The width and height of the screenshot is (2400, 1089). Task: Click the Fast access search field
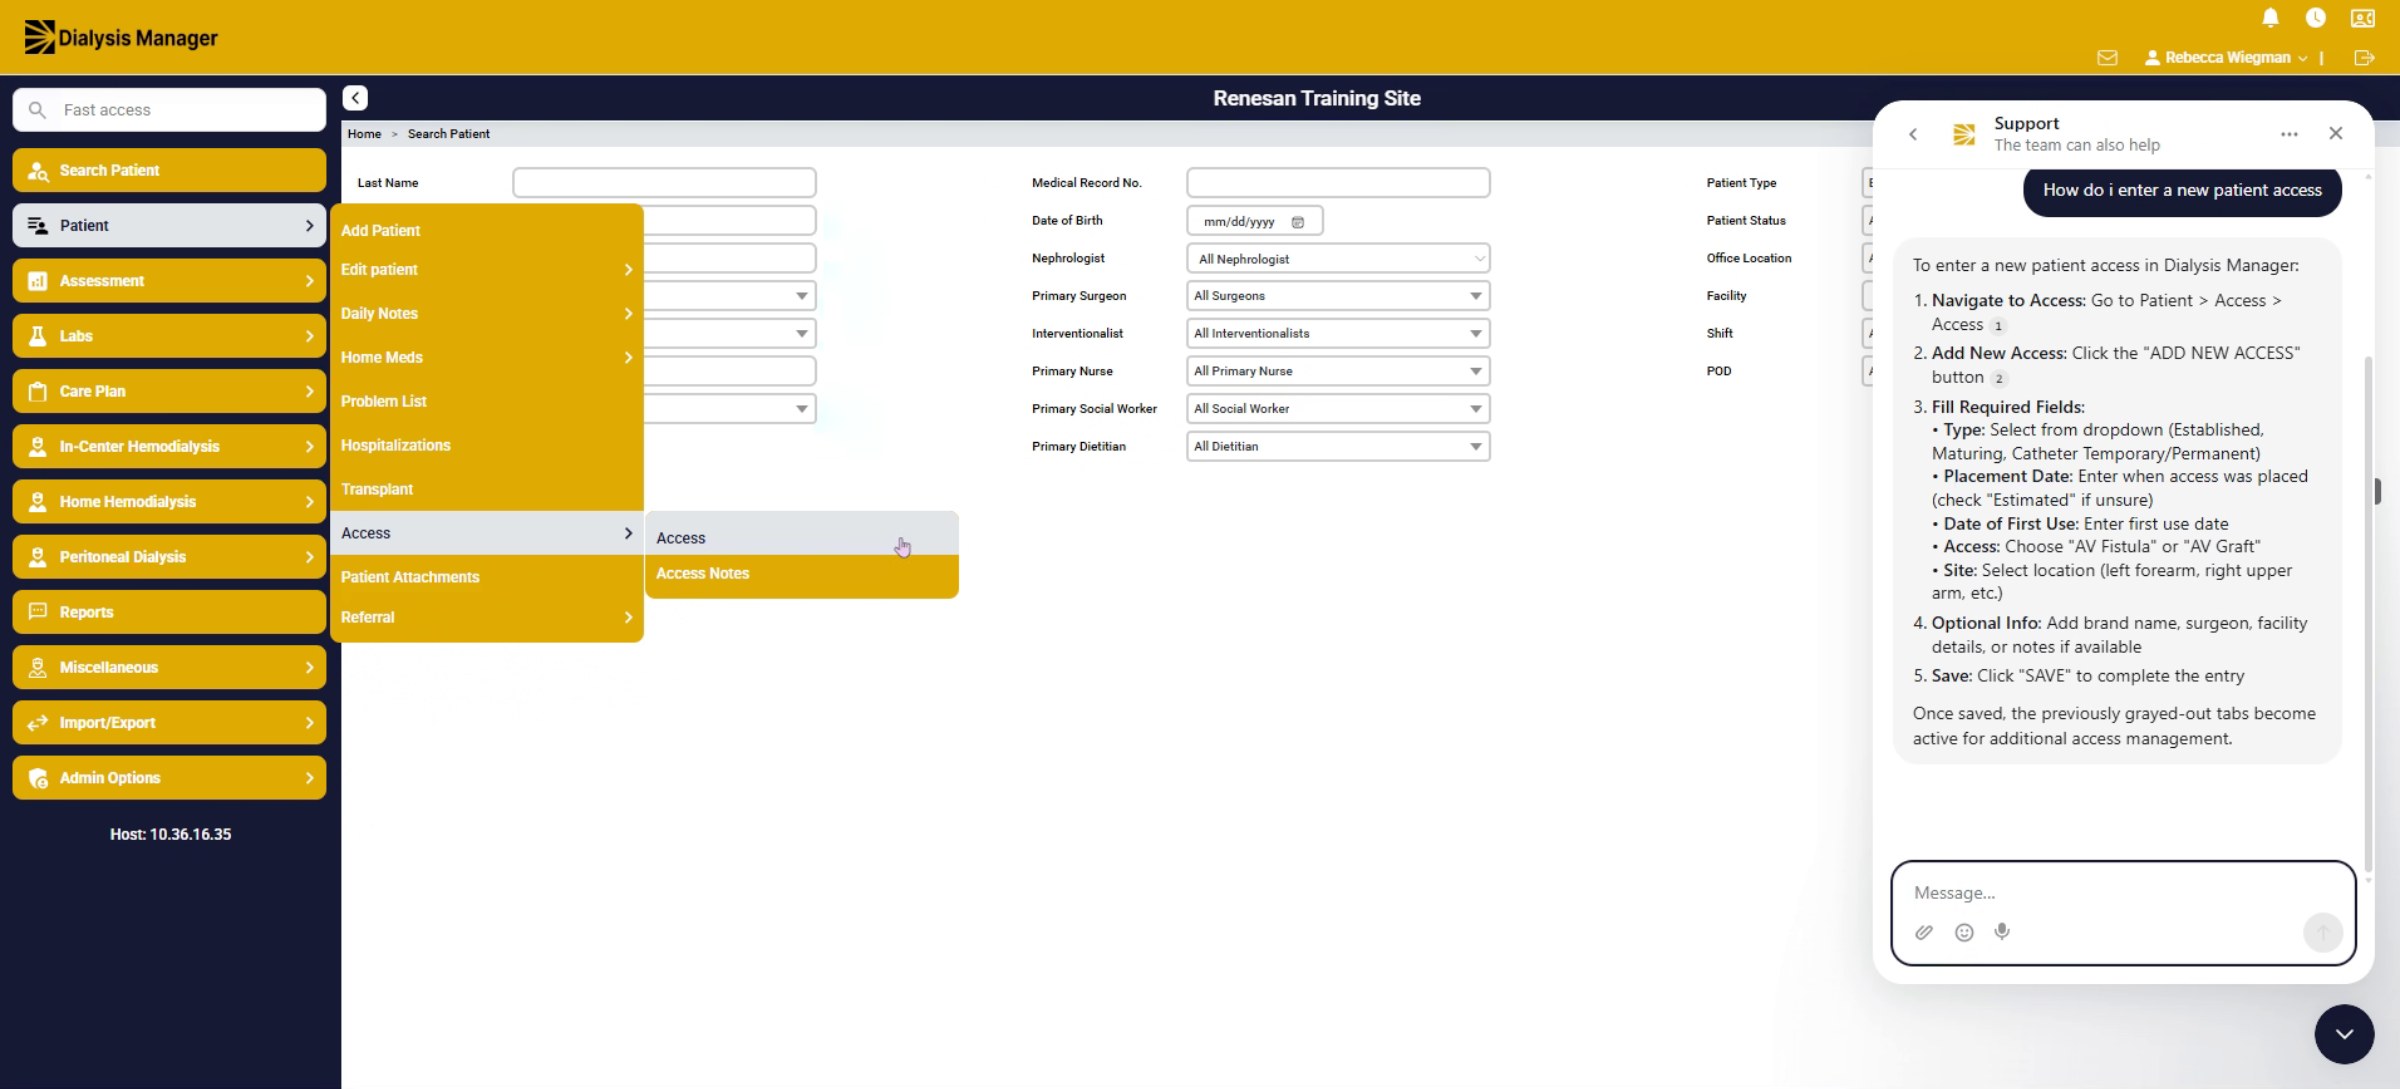169,110
